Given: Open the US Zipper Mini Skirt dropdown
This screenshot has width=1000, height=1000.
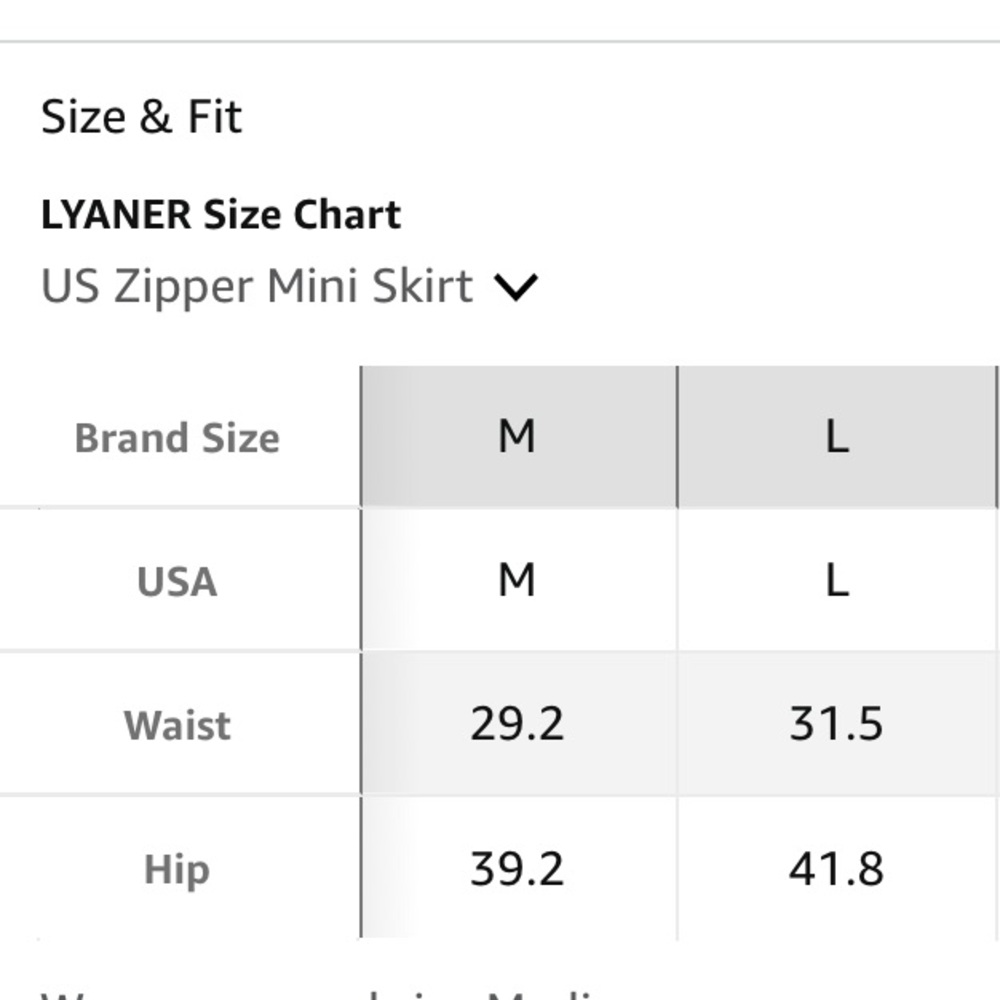Looking at the screenshot, I should pyautogui.click(x=290, y=286).
